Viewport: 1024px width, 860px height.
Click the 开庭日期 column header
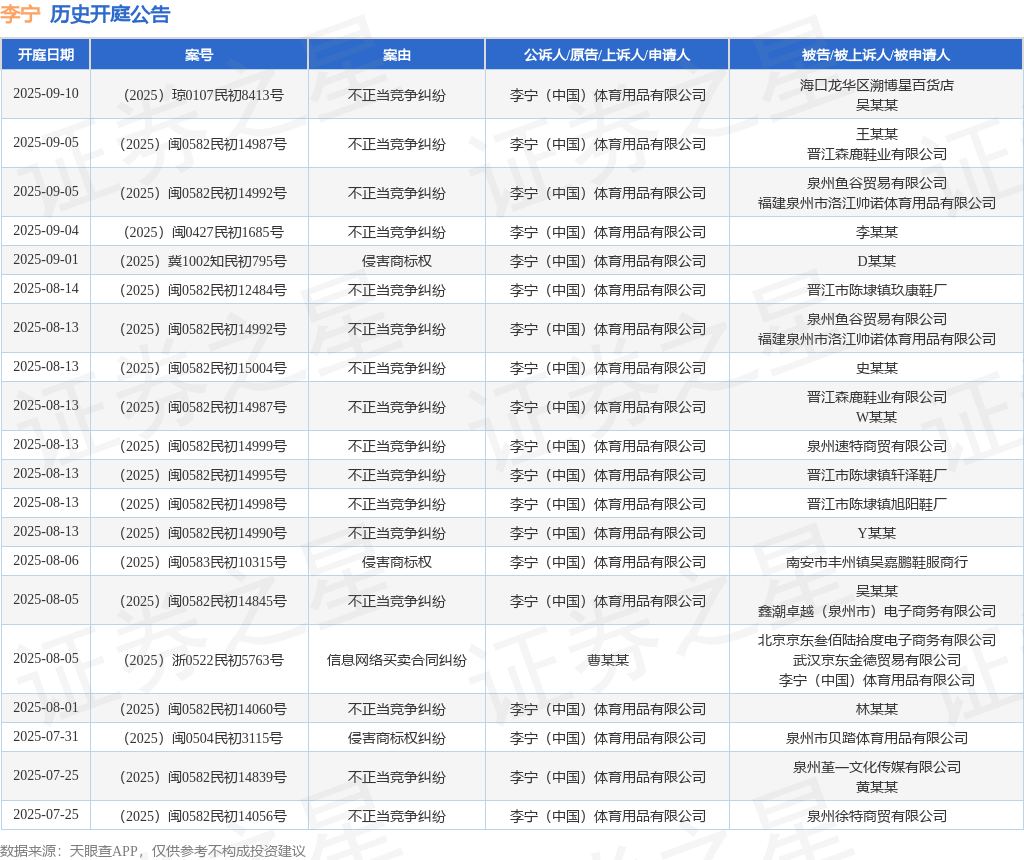pyautogui.click(x=46, y=55)
